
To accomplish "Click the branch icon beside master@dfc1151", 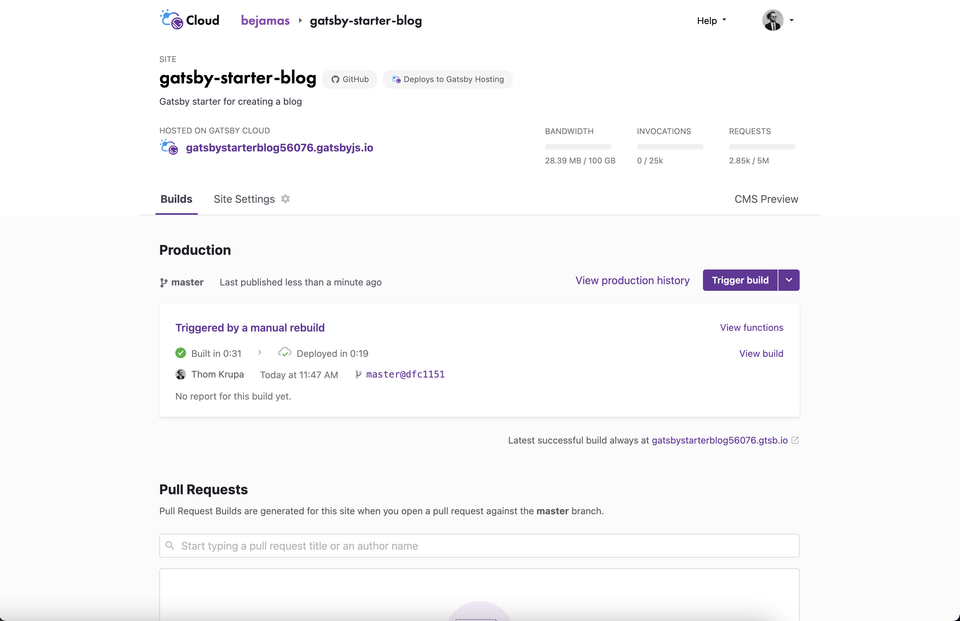I will (358, 374).
